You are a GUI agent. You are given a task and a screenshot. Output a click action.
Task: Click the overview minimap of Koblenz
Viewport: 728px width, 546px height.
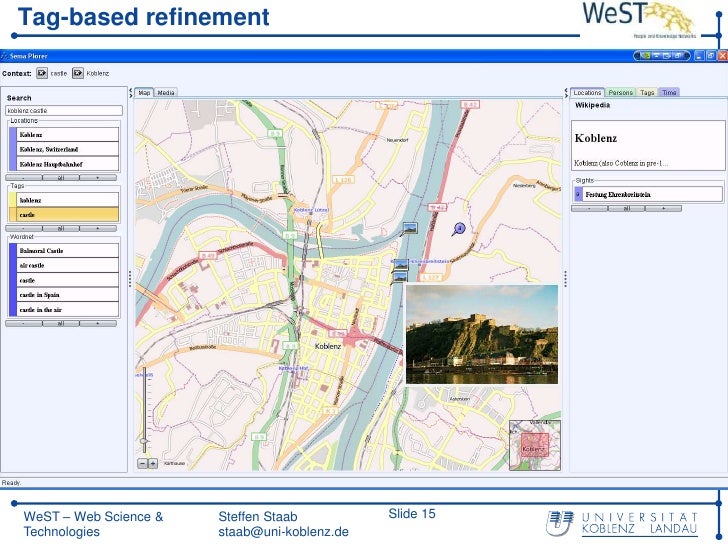tap(535, 445)
